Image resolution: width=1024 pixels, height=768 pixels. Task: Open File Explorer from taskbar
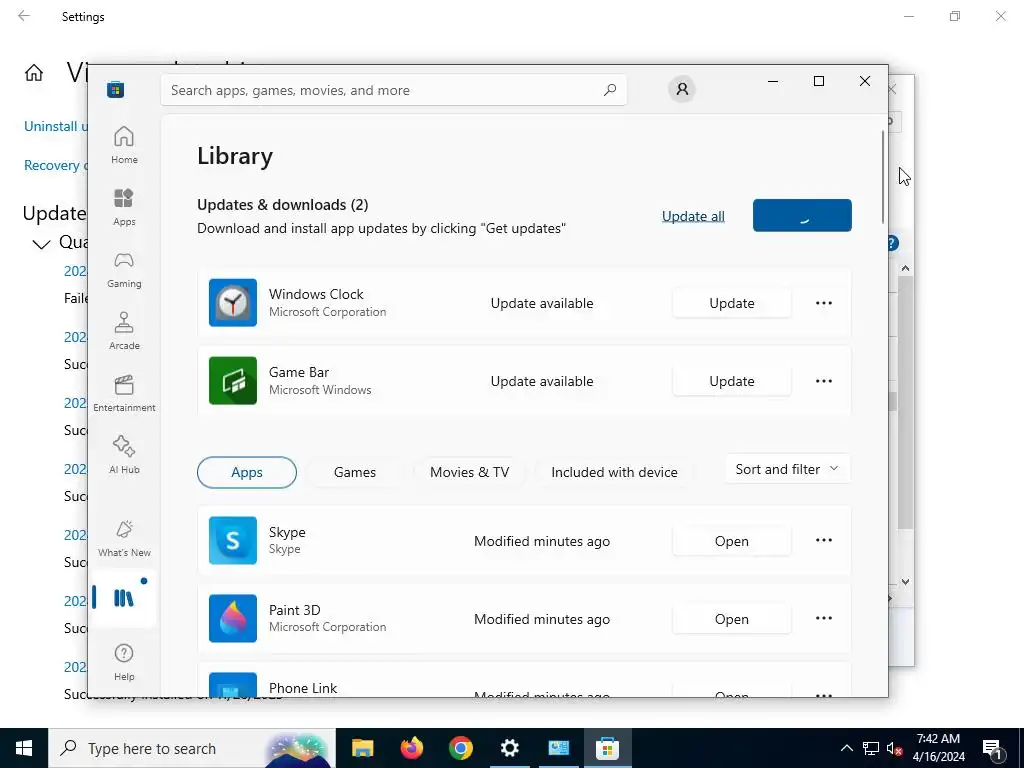click(362, 748)
